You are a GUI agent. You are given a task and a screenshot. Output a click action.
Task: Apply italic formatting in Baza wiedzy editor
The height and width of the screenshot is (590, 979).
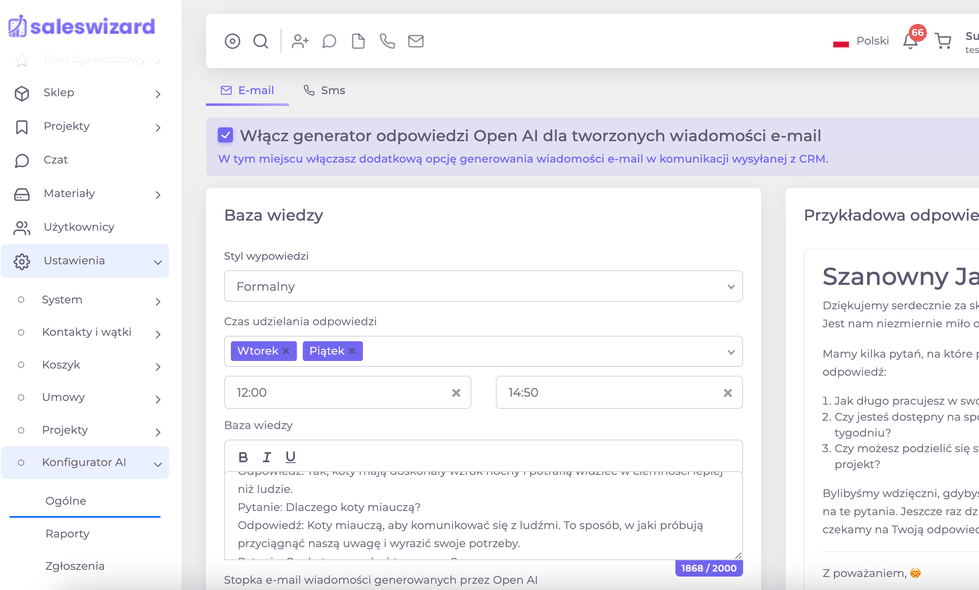pyautogui.click(x=267, y=457)
